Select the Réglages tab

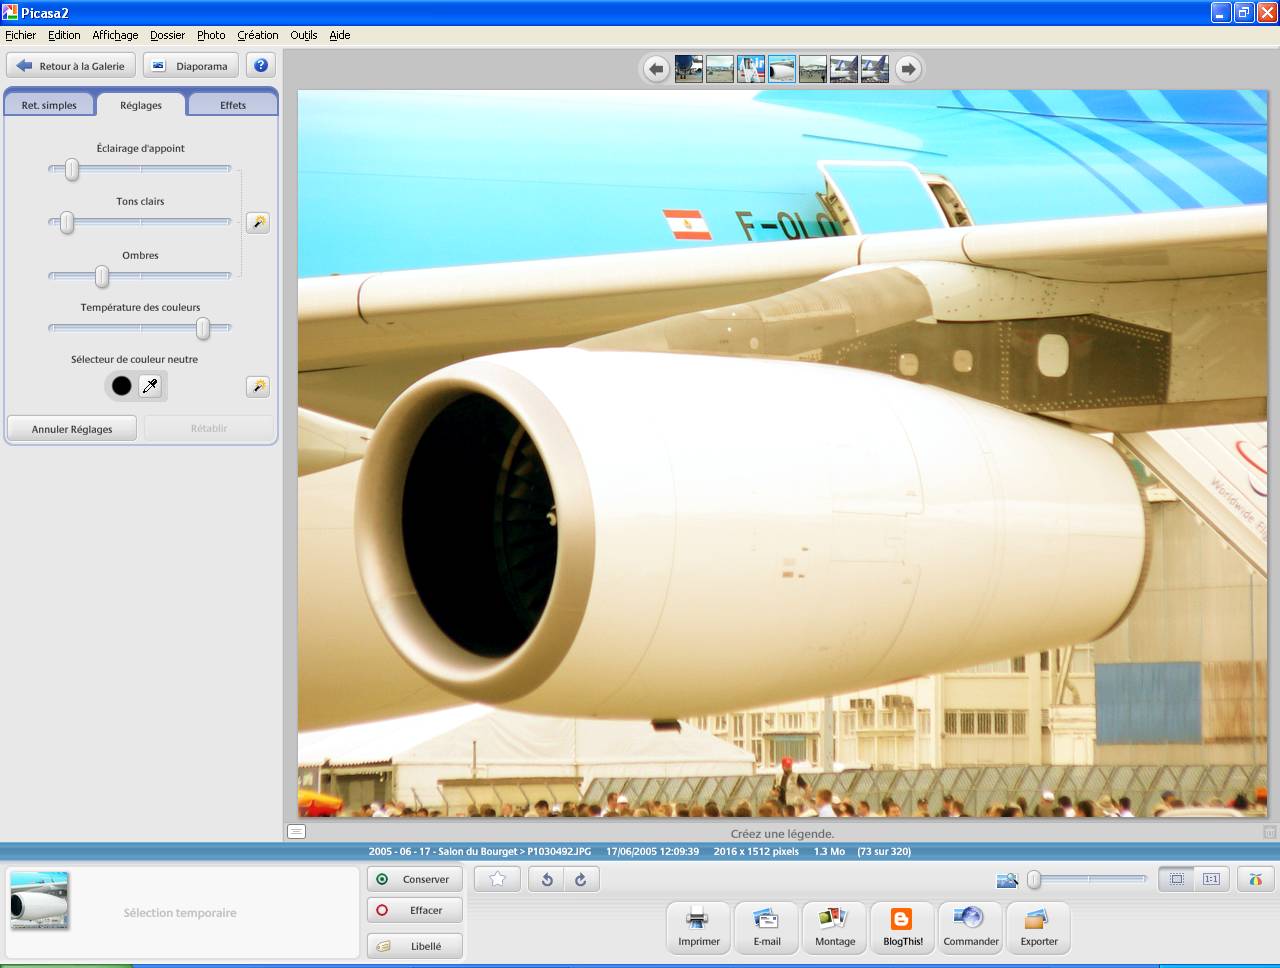point(141,105)
